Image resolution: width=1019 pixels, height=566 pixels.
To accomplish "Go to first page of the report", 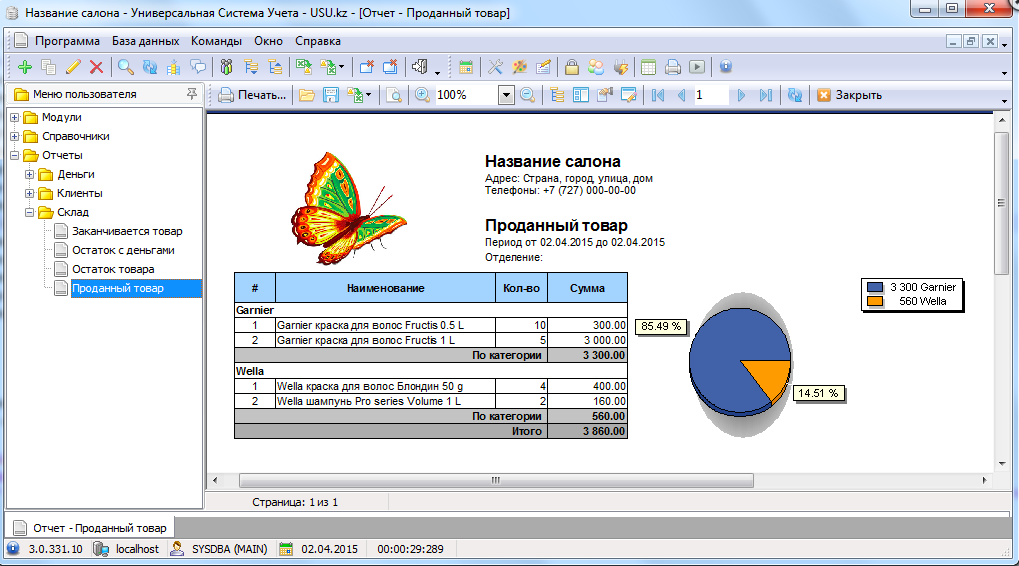I will coord(658,96).
